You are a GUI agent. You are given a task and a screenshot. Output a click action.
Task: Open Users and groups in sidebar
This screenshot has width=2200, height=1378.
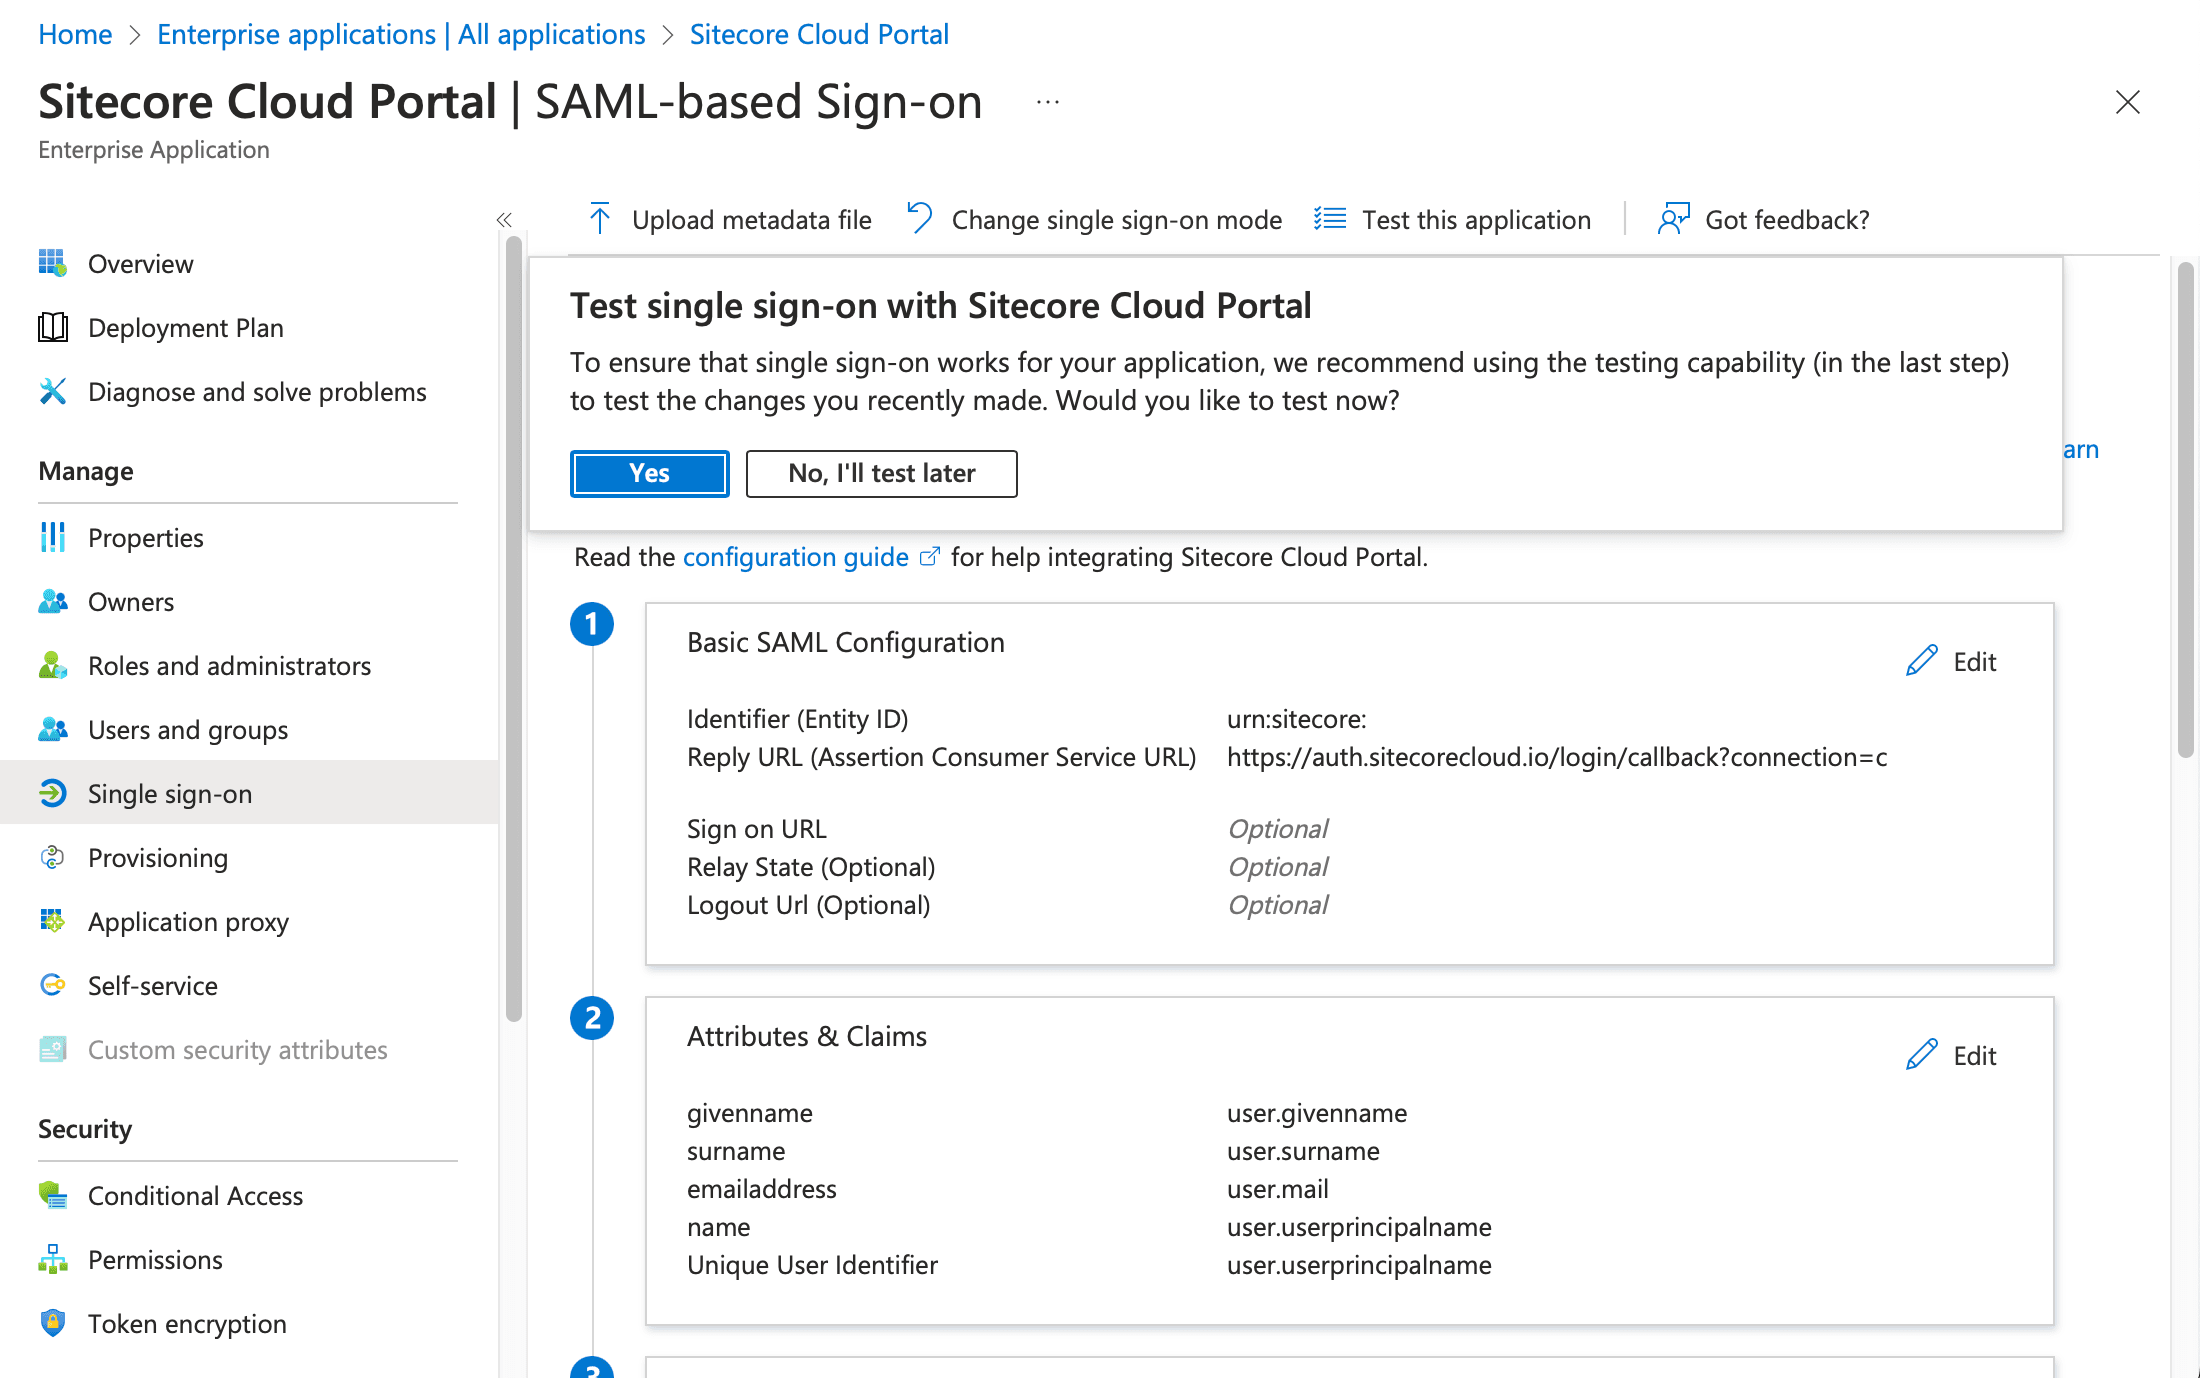[x=187, y=730]
